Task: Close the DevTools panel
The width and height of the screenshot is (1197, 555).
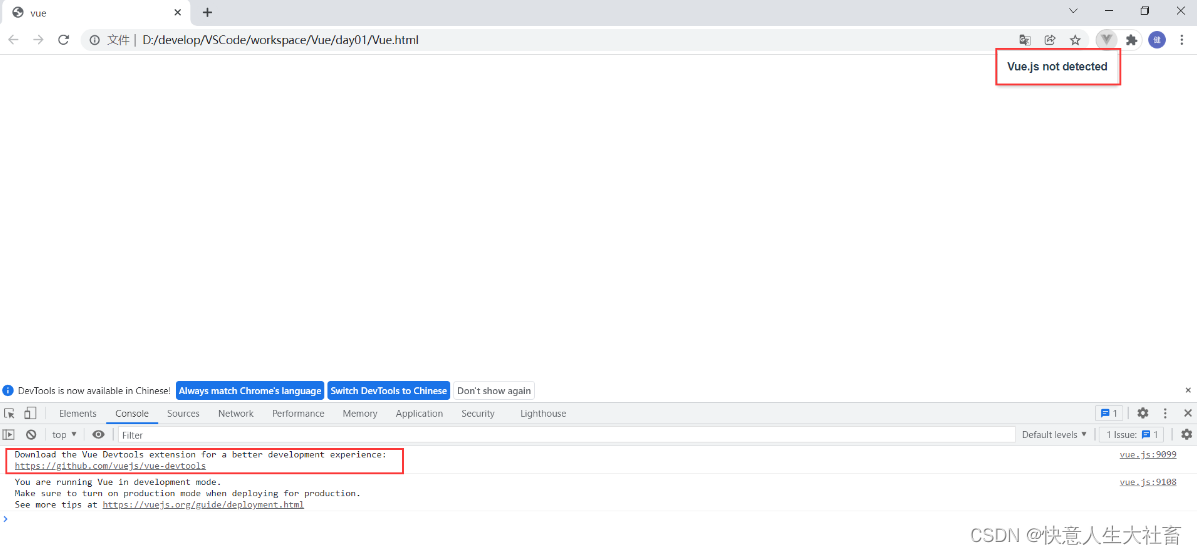Action: coord(1187,413)
